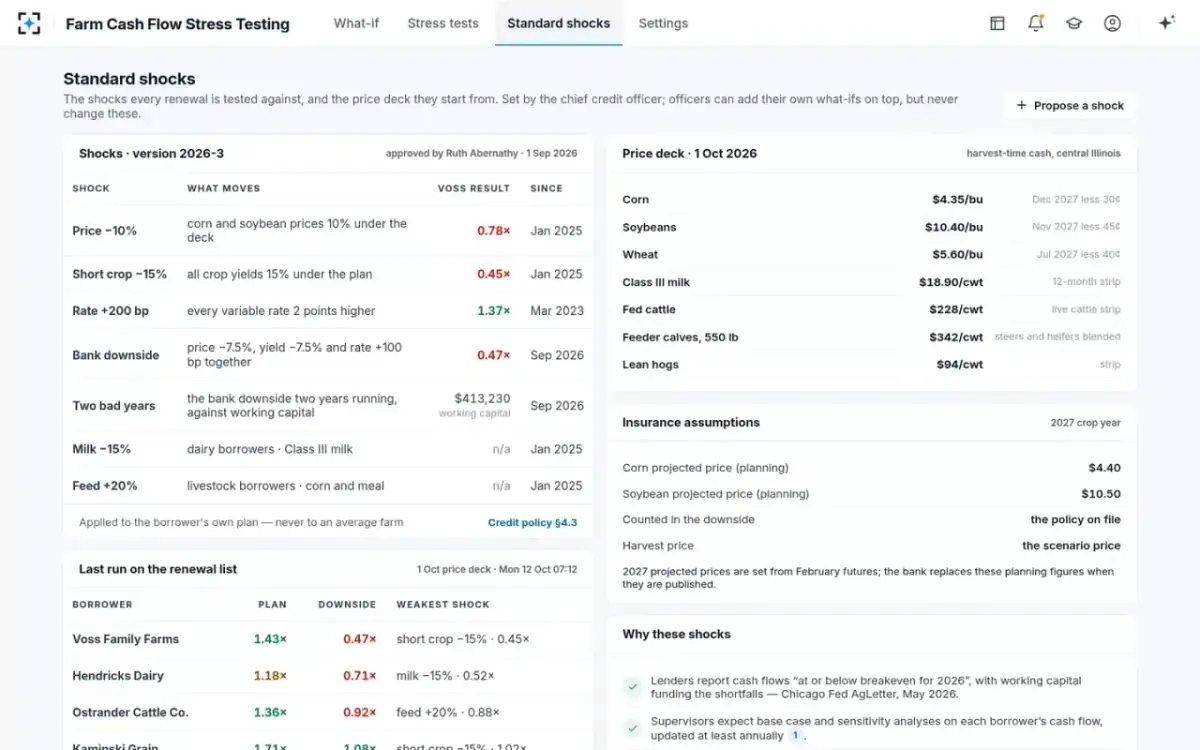
Task: Click Lean hogs price $94/cwt
Action: (x=960, y=365)
